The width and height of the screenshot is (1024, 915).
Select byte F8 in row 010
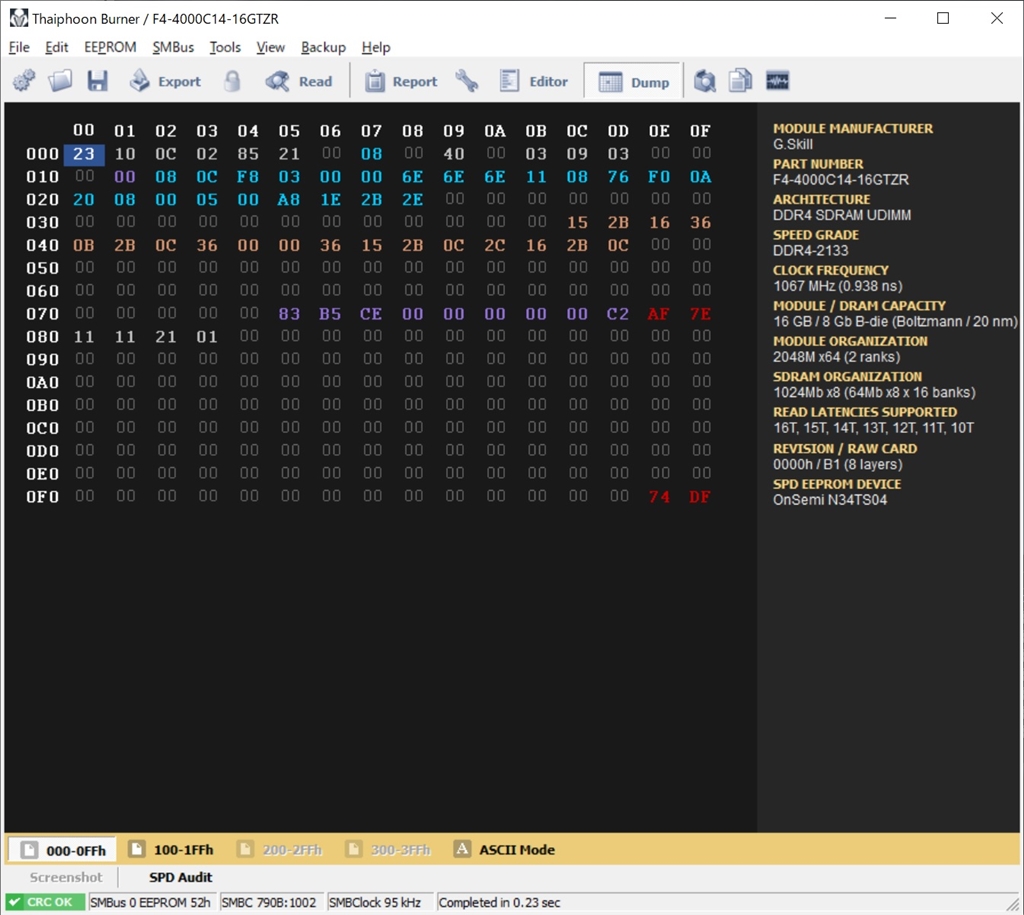[248, 176]
